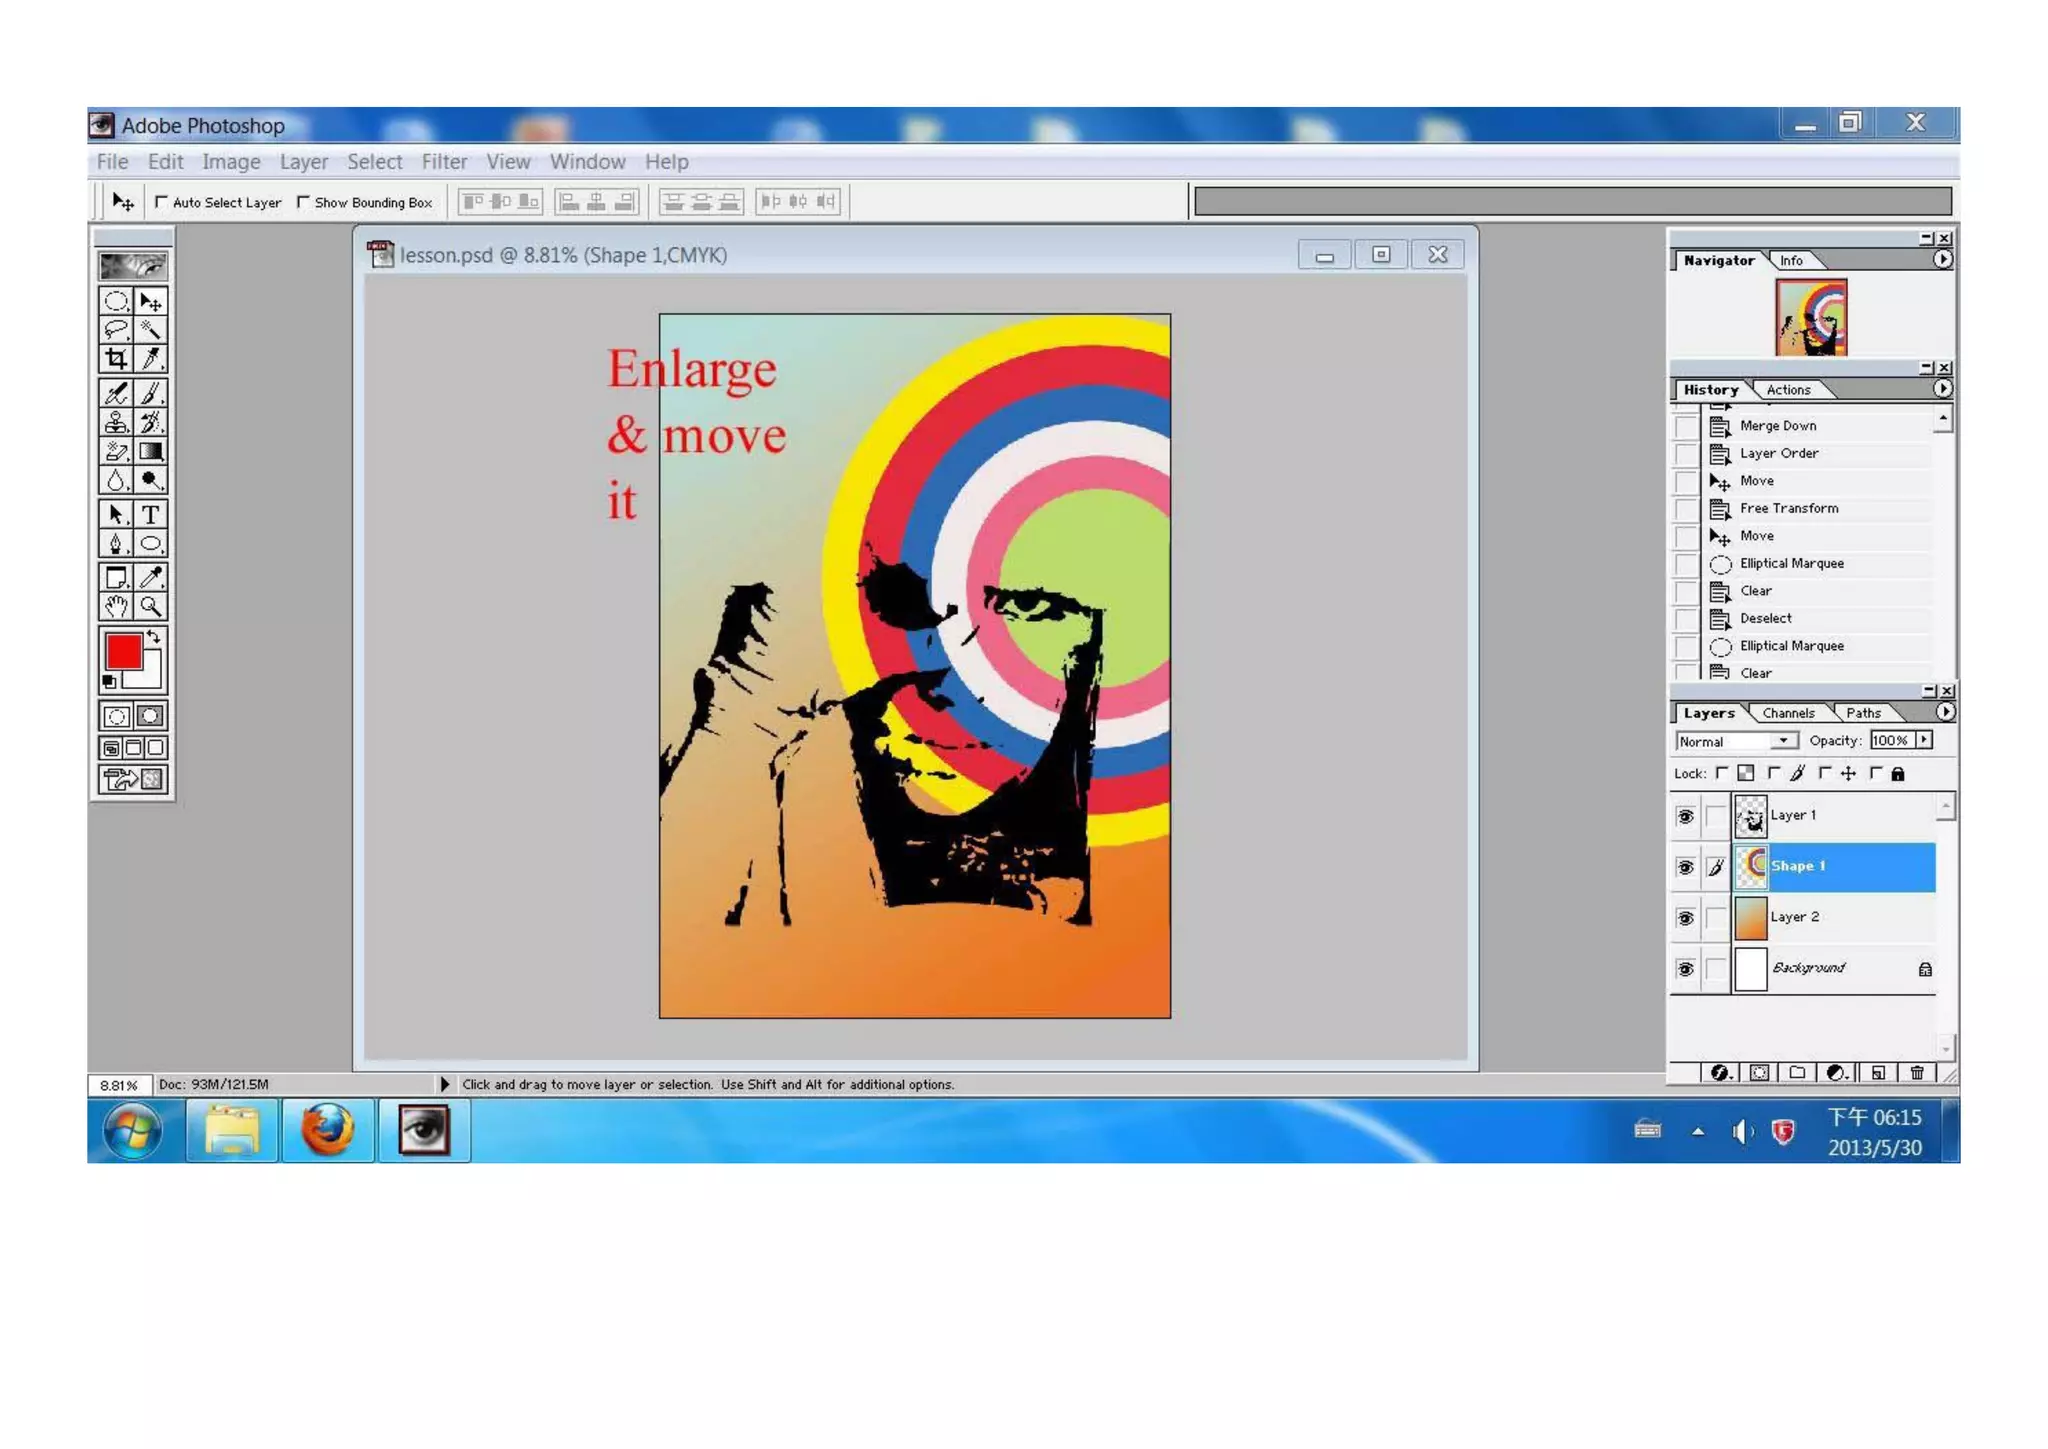Select the Magic Wand tool
The height and width of the screenshot is (1449, 2048).
[x=151, y=329]
